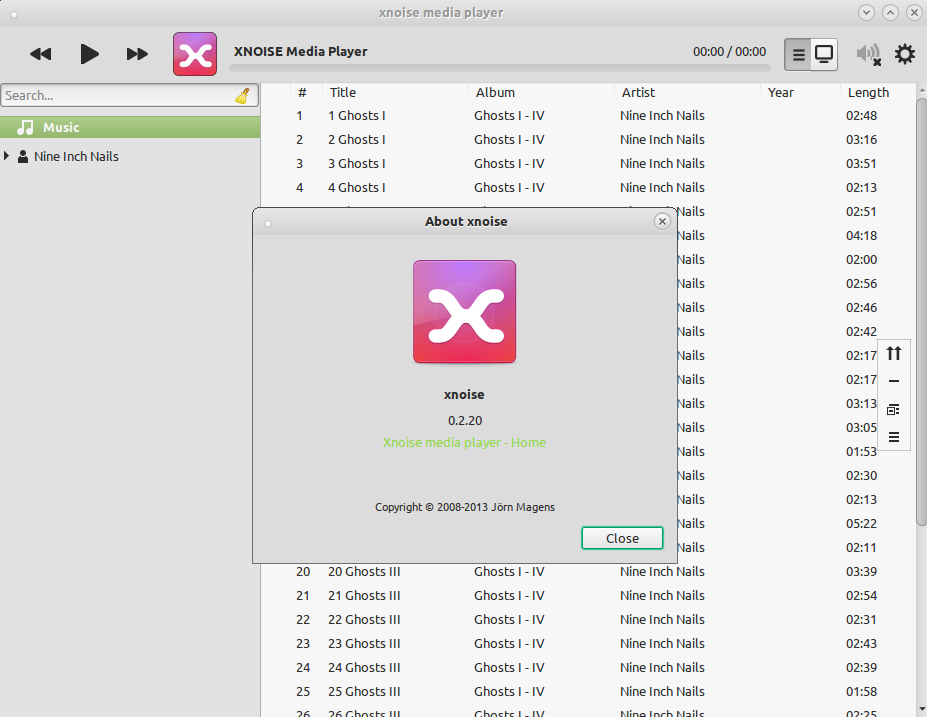Sort by the Title column header
Viewport: 927px width, 717px height.
pyautogui.click(x=343, y=92)
